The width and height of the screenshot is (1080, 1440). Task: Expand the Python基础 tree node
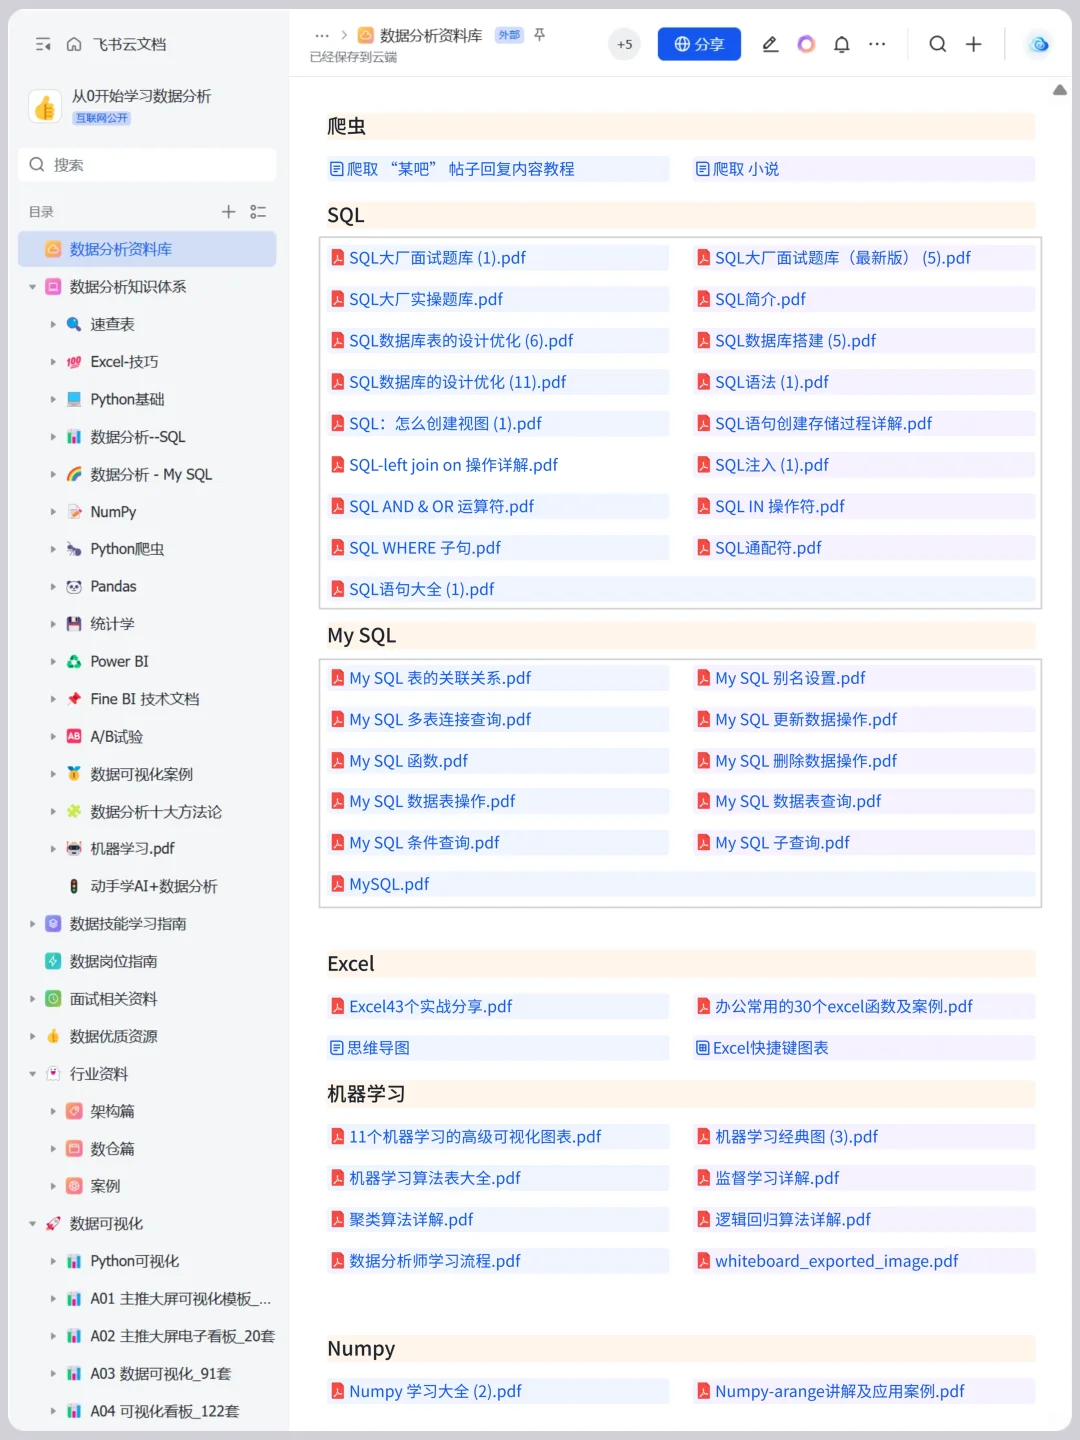[53, 399]
